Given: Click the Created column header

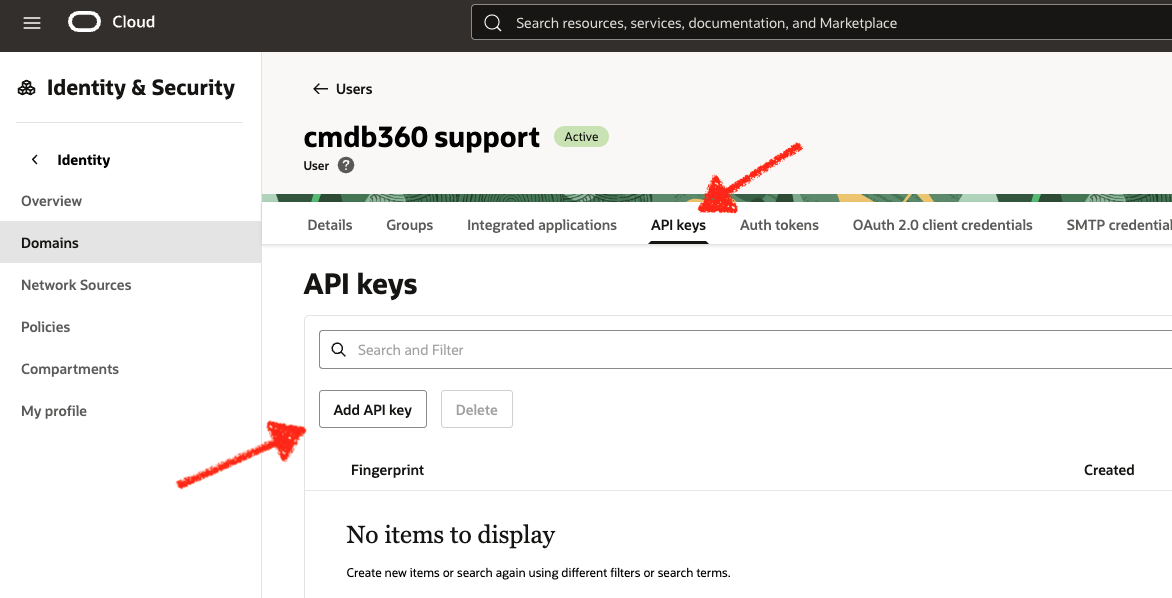Looking at the screenshot, I should [1109, 470].
